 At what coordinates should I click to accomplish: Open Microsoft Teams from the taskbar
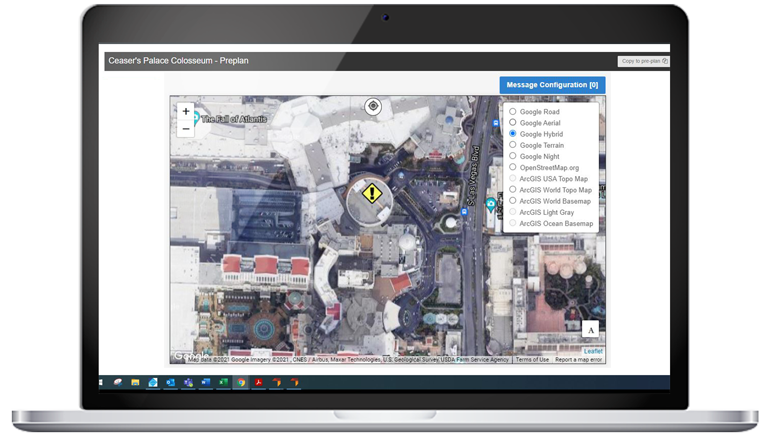(x=188, y=382)
